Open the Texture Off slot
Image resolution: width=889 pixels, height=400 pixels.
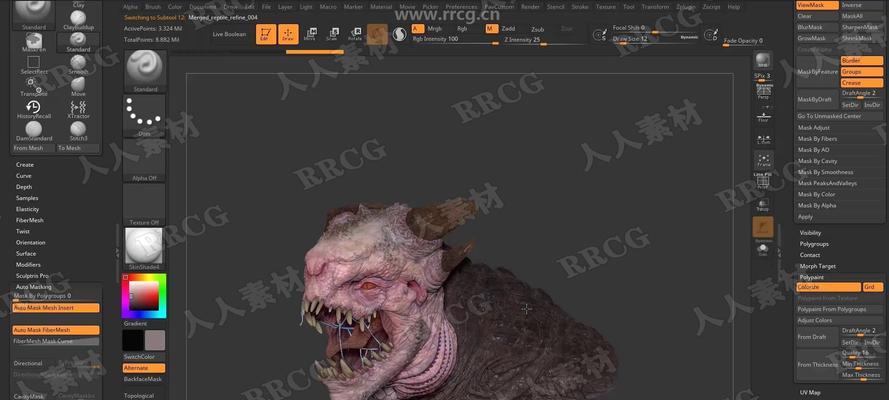point(144,205)
